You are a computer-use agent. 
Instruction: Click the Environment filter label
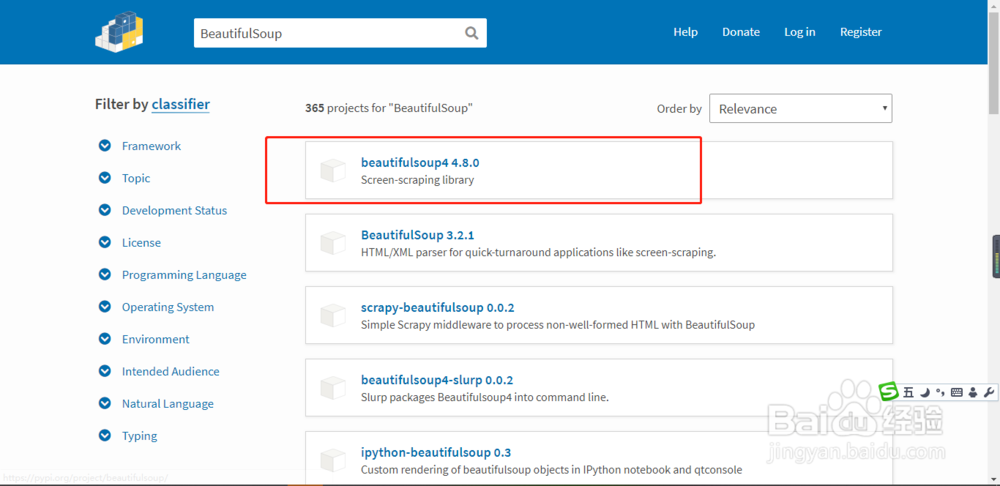(x=156, y=339)
